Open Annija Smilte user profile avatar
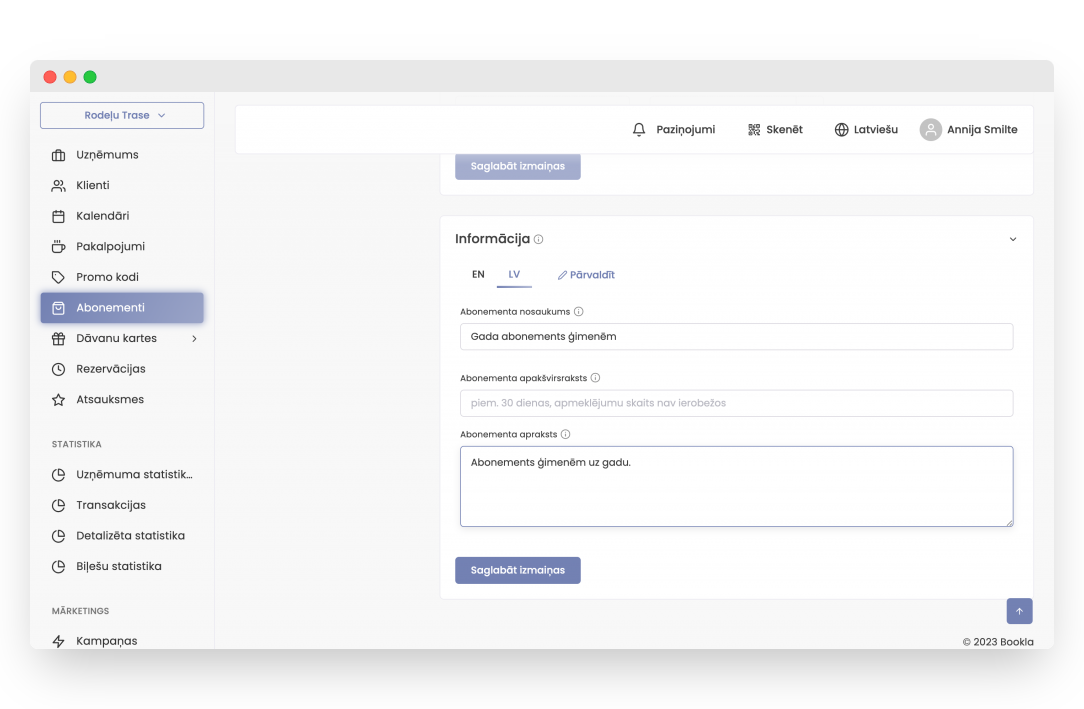The width and height of the screenshot is (1084, 709). tap(931, 130)
